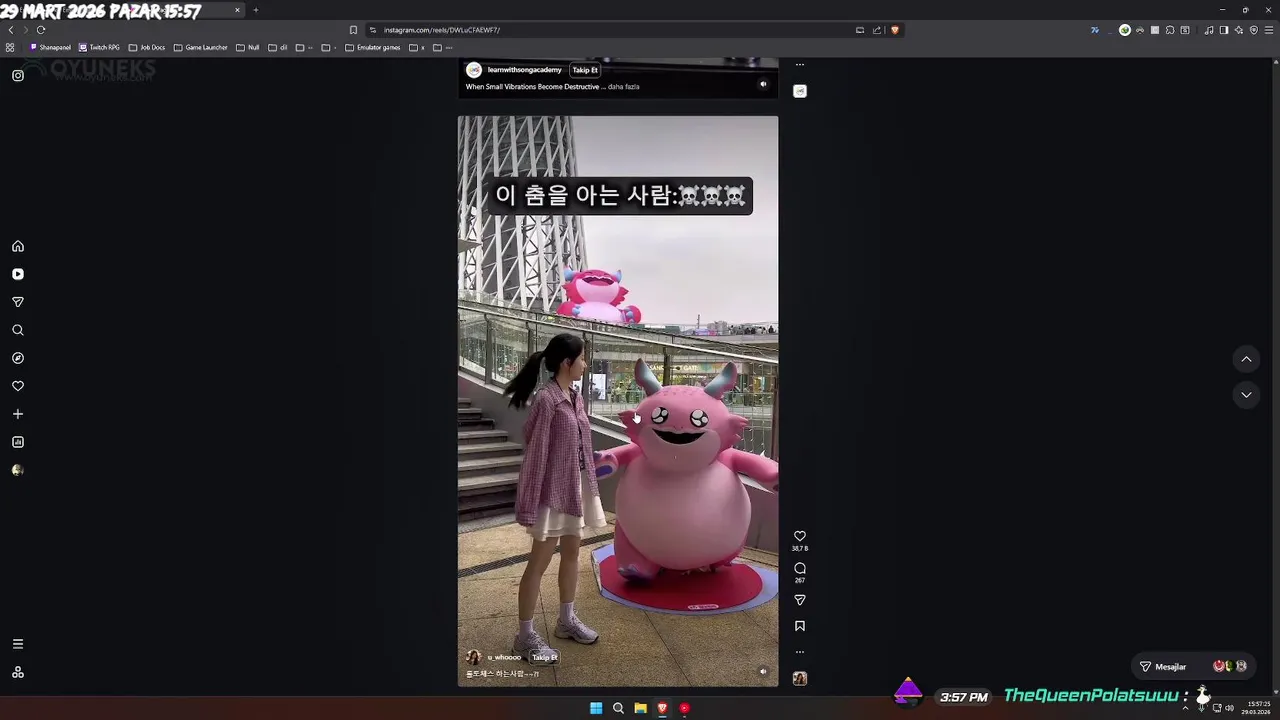The height and width of the screenshot is (720, 1280).
Task: Open Instagram home from the logo icon
Action: (18, 76)
